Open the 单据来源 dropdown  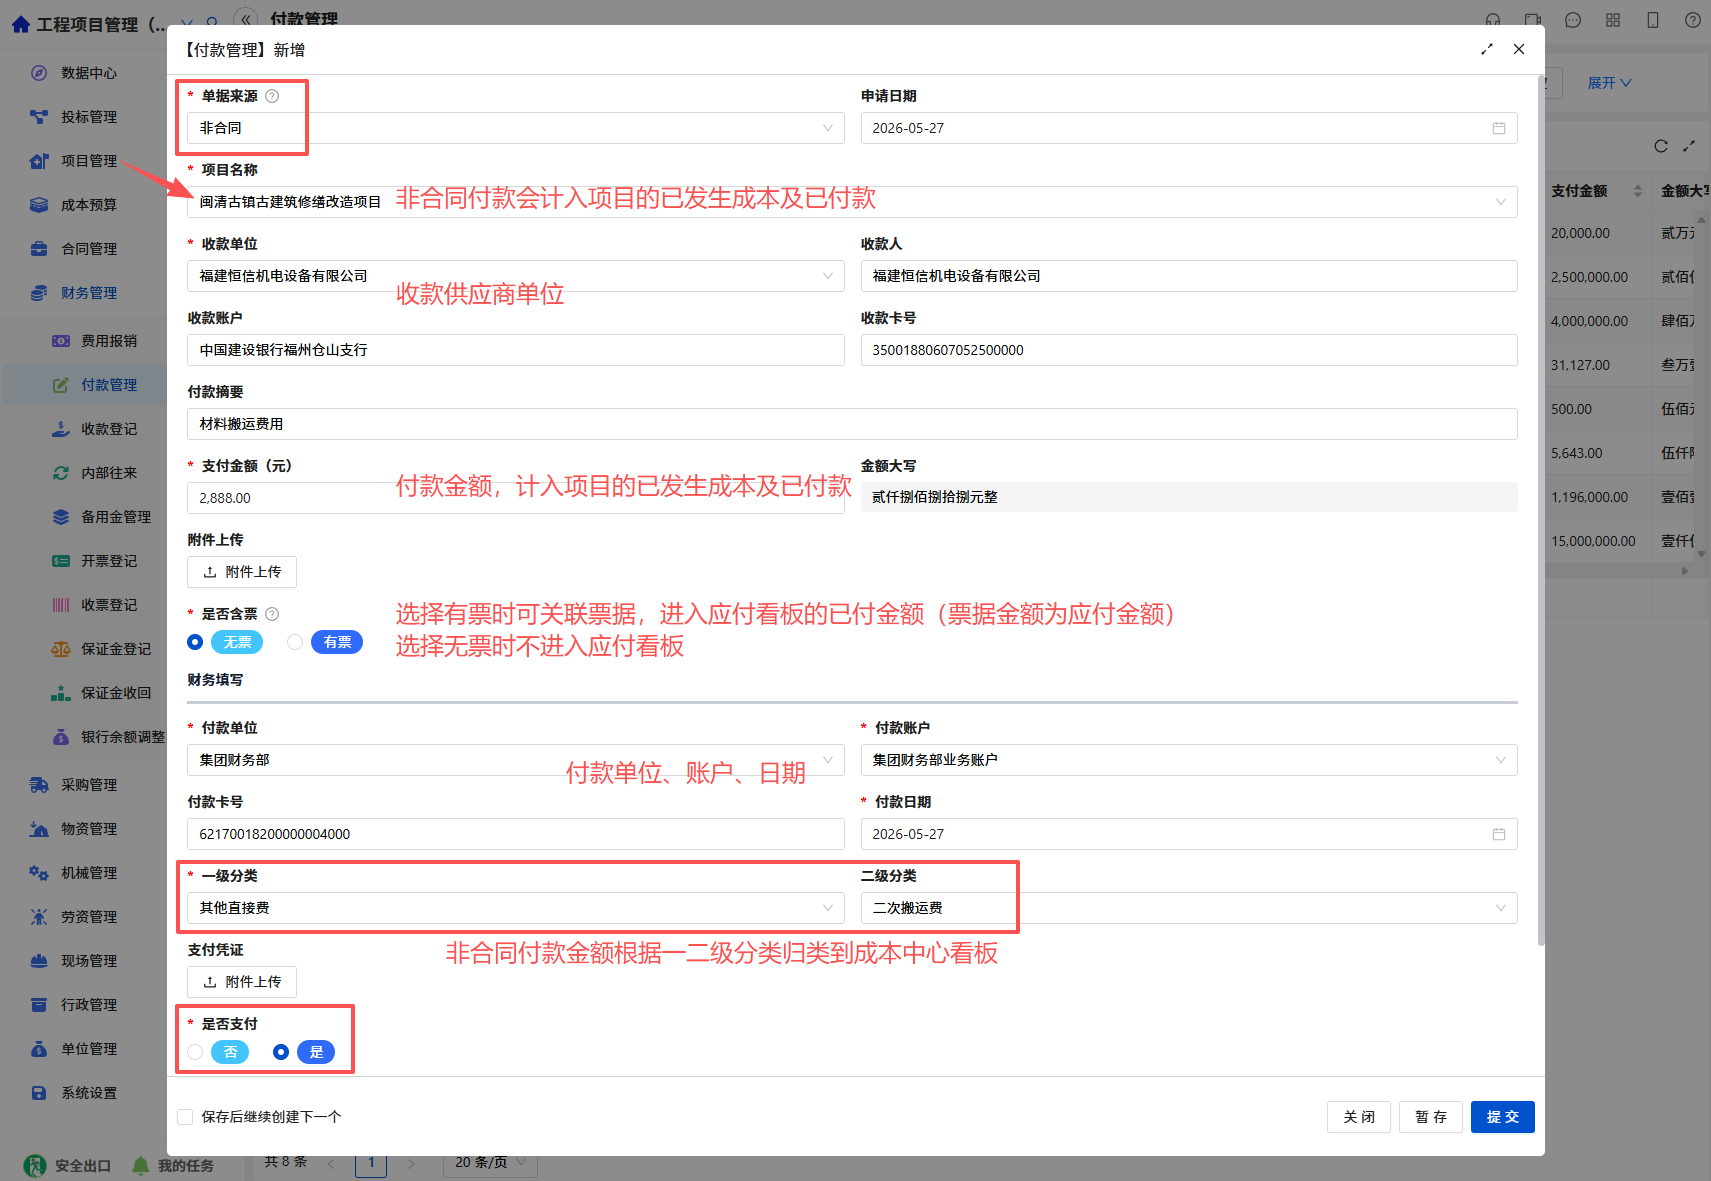pyautogui.click(x=516, y=128)
